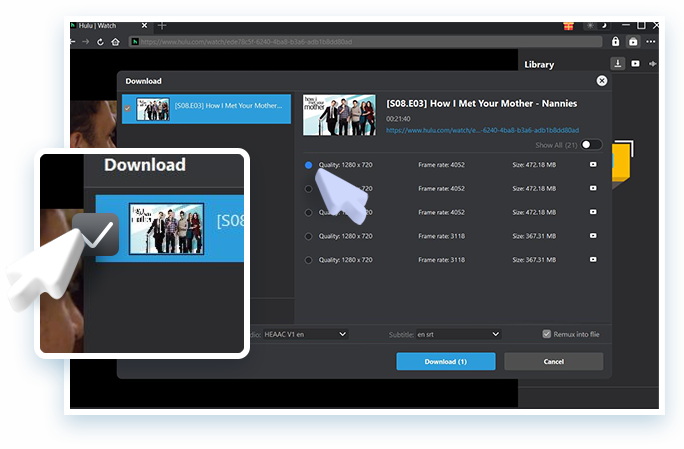Viewport: 684px width, 449px height.
Task: Click the selected blue quality radio button
Action: coord(308,165)
